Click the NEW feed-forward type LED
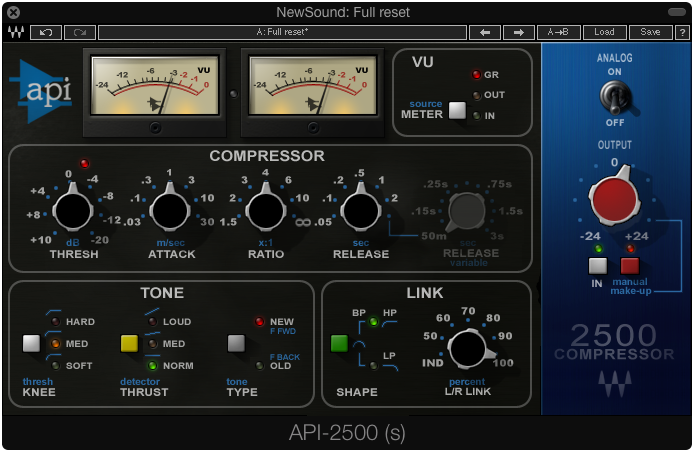 (259, 321)
